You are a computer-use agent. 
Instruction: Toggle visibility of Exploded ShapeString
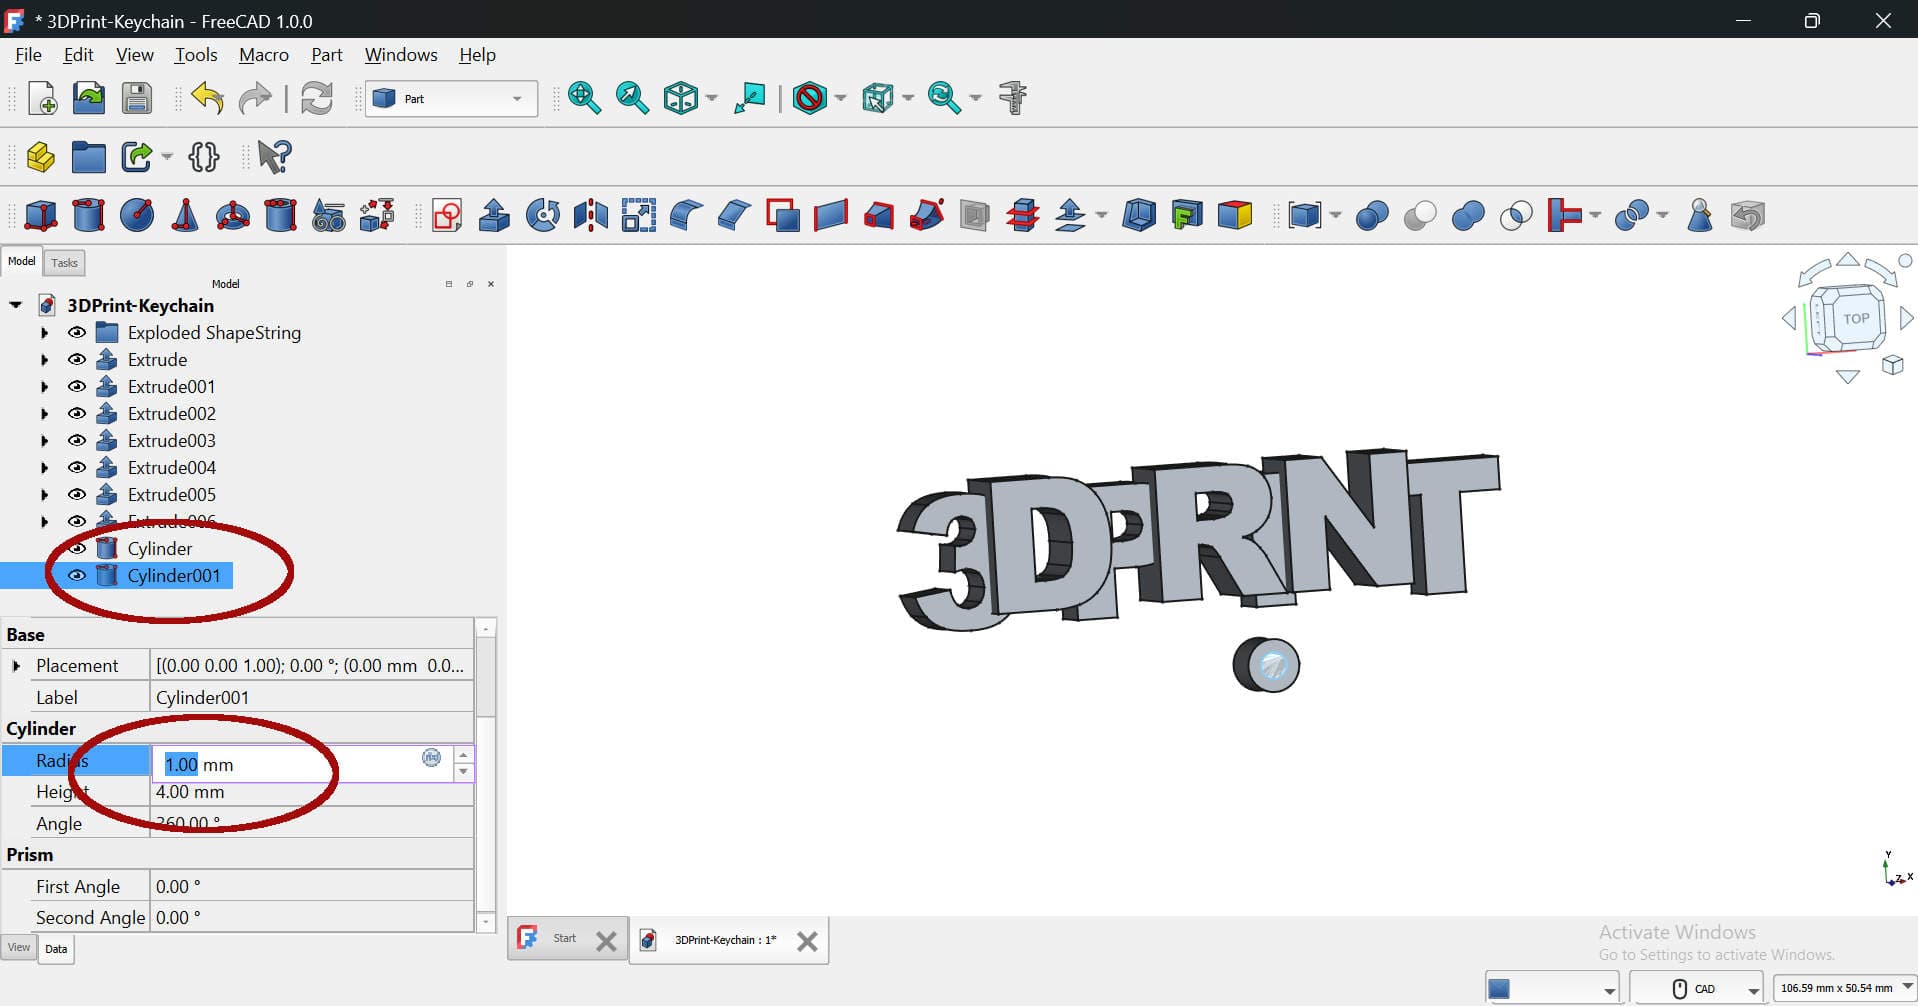click(77, 332)
